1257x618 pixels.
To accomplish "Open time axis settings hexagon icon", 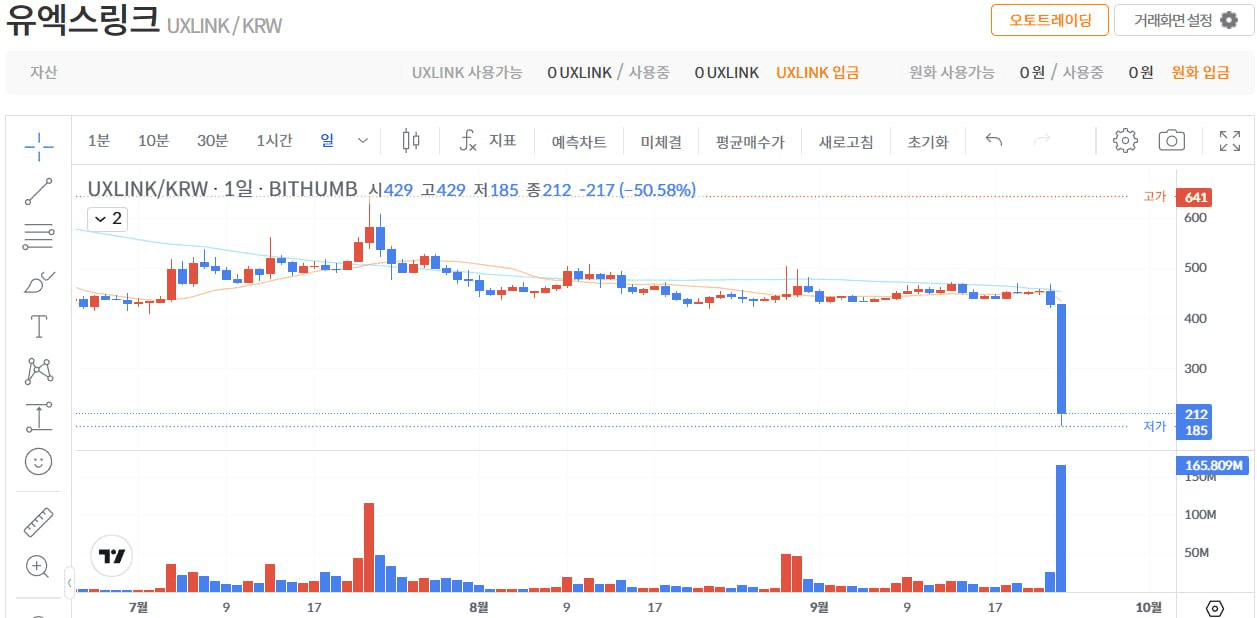I will (1215, 607).
